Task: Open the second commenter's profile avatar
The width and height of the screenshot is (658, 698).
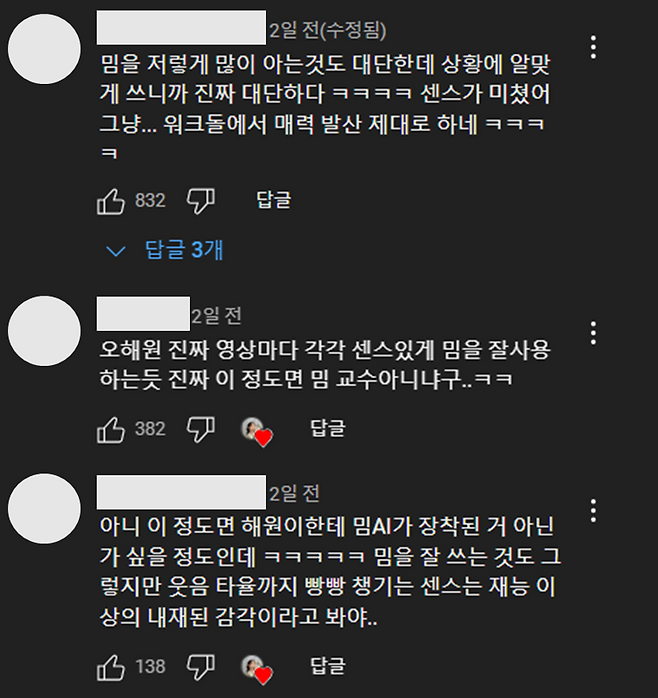Action: 44,331
